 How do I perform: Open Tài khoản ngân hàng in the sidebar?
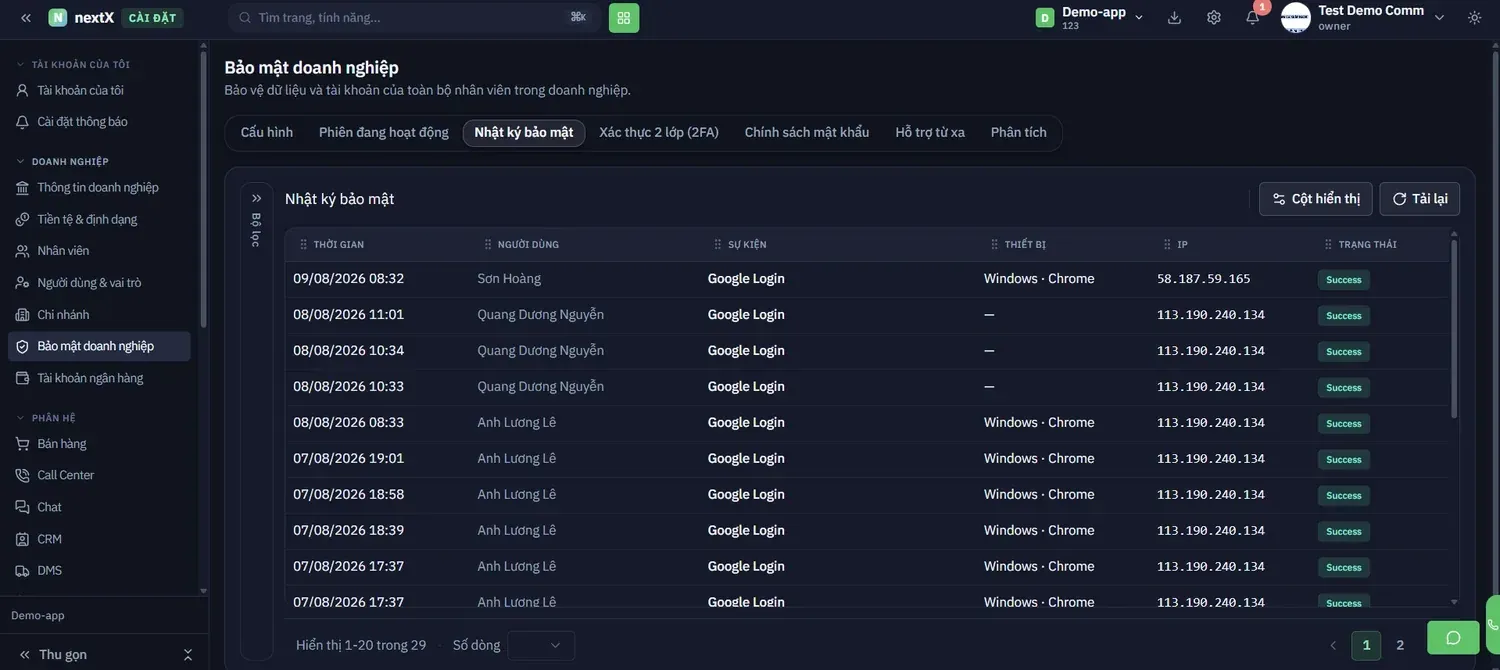point(100,378)
